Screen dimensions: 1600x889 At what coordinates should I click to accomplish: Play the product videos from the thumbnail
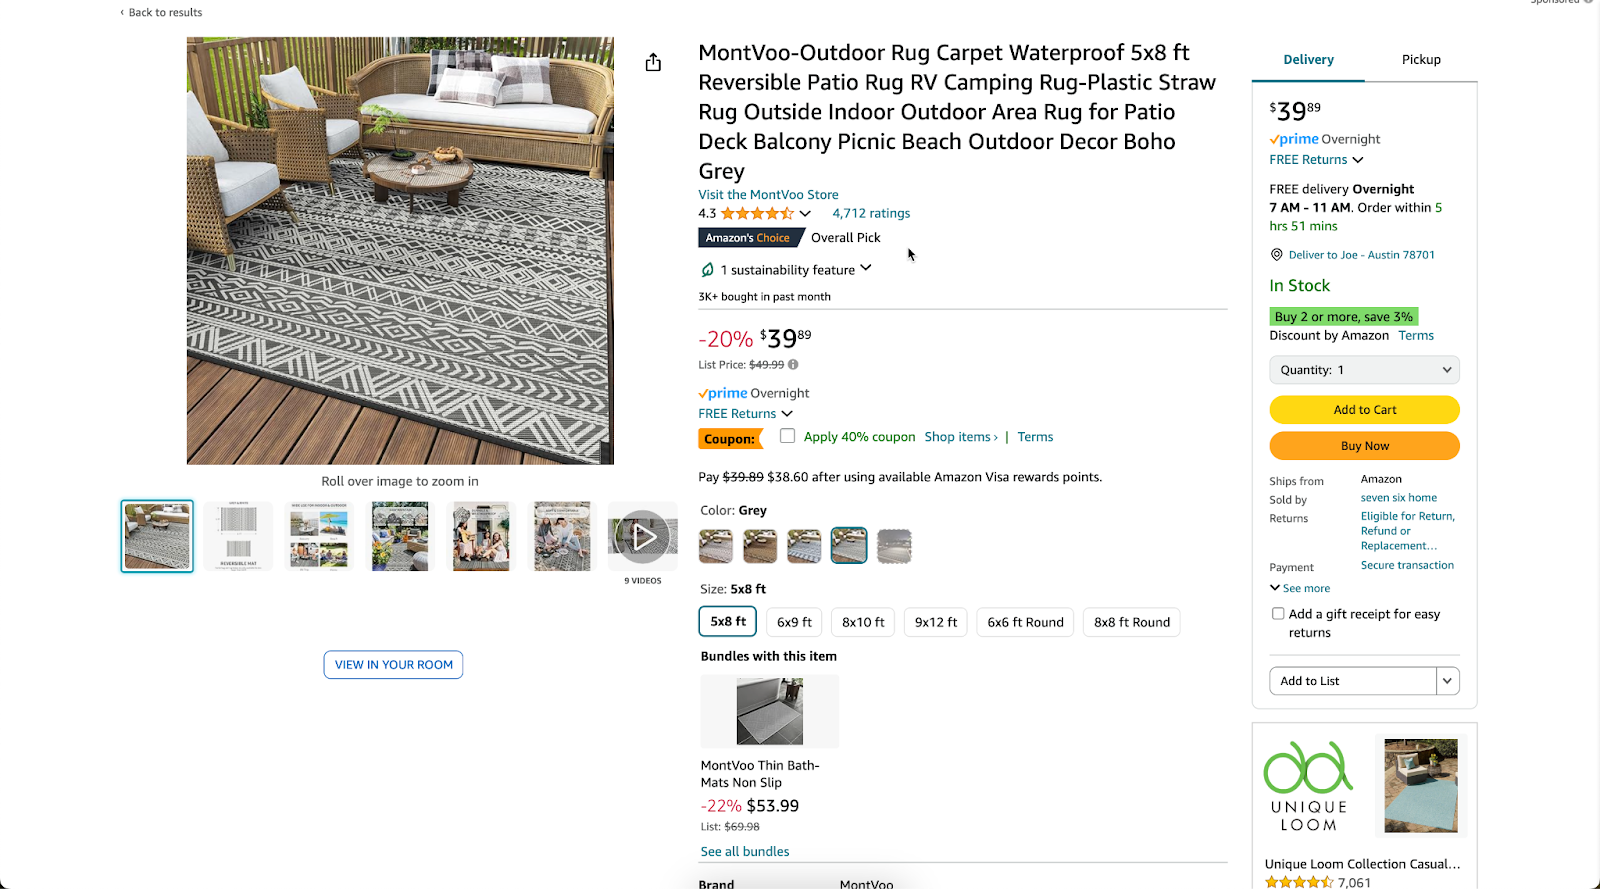(643, 536)
